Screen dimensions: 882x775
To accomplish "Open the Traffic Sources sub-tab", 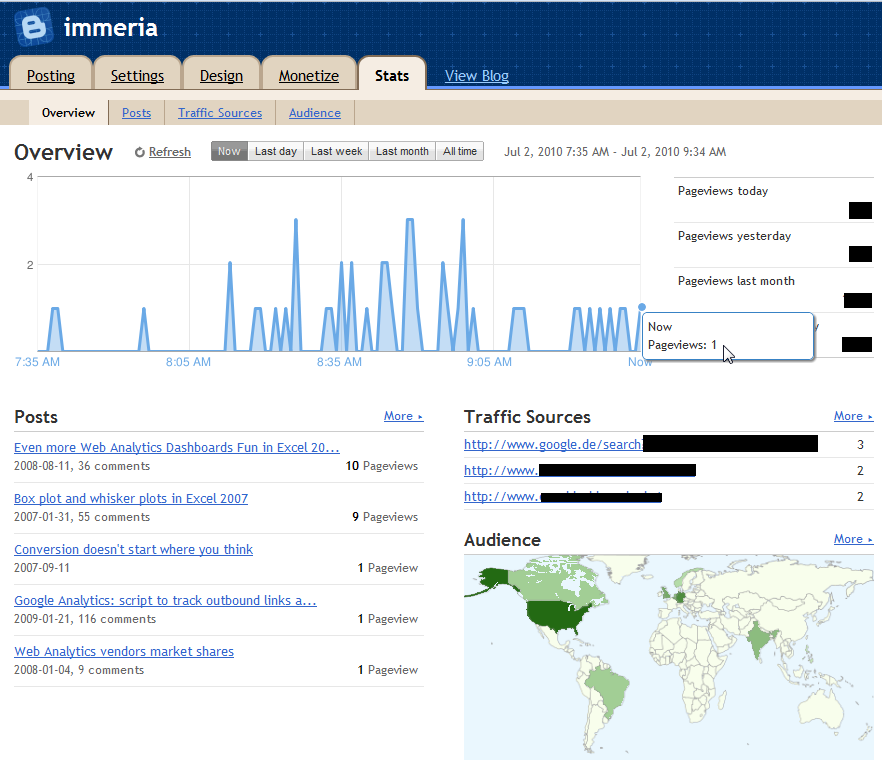I will pyautogui.click(x=220, y=113).
